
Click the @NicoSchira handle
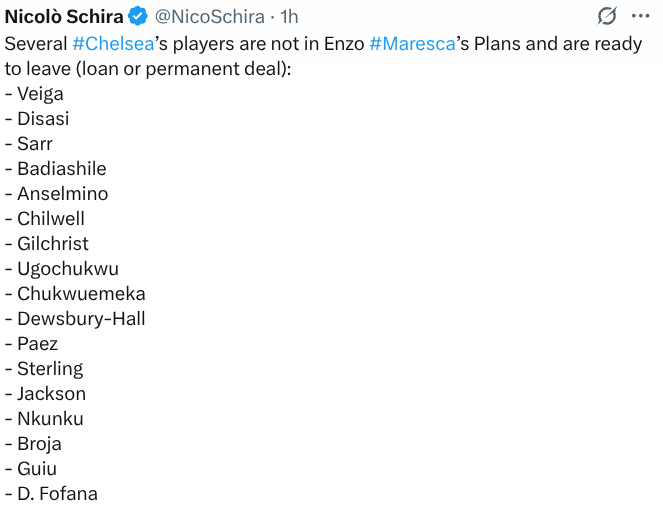point(209,17)
